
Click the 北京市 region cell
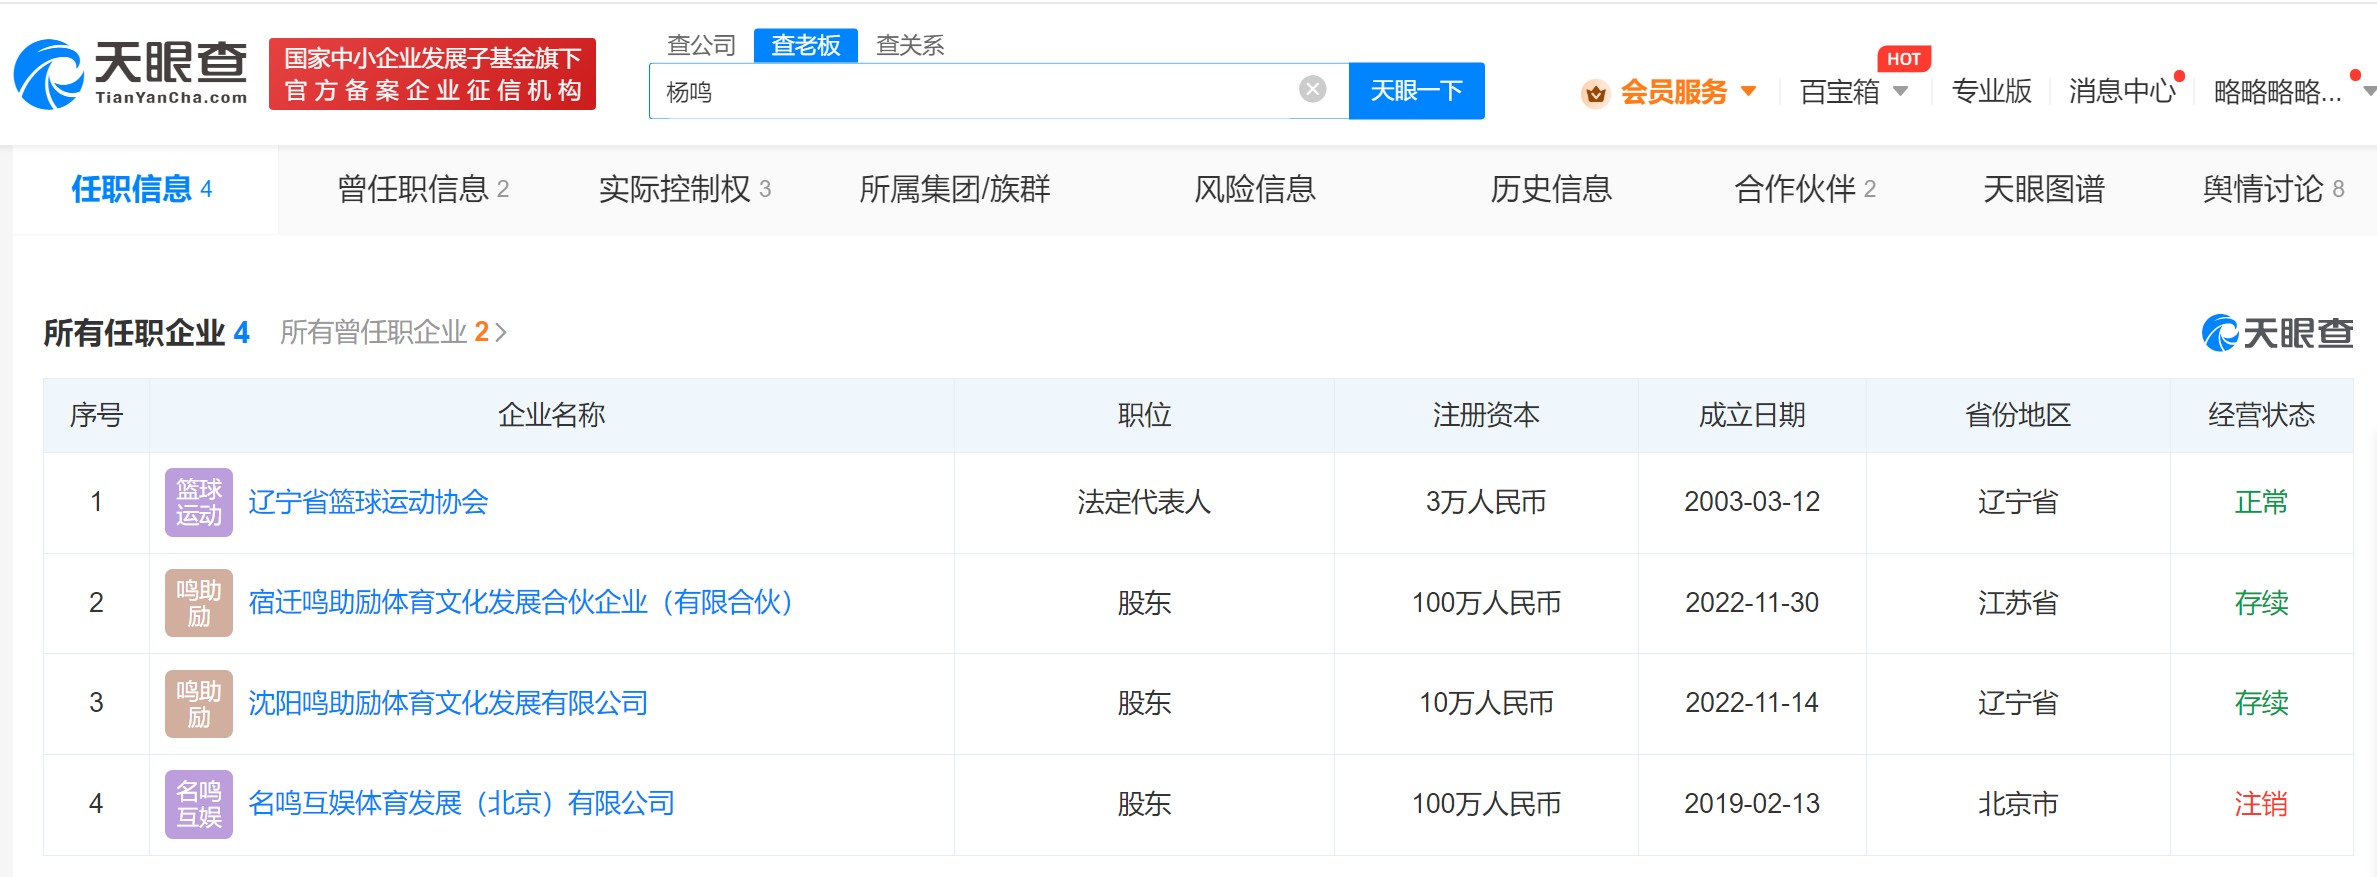[2018, 804]
